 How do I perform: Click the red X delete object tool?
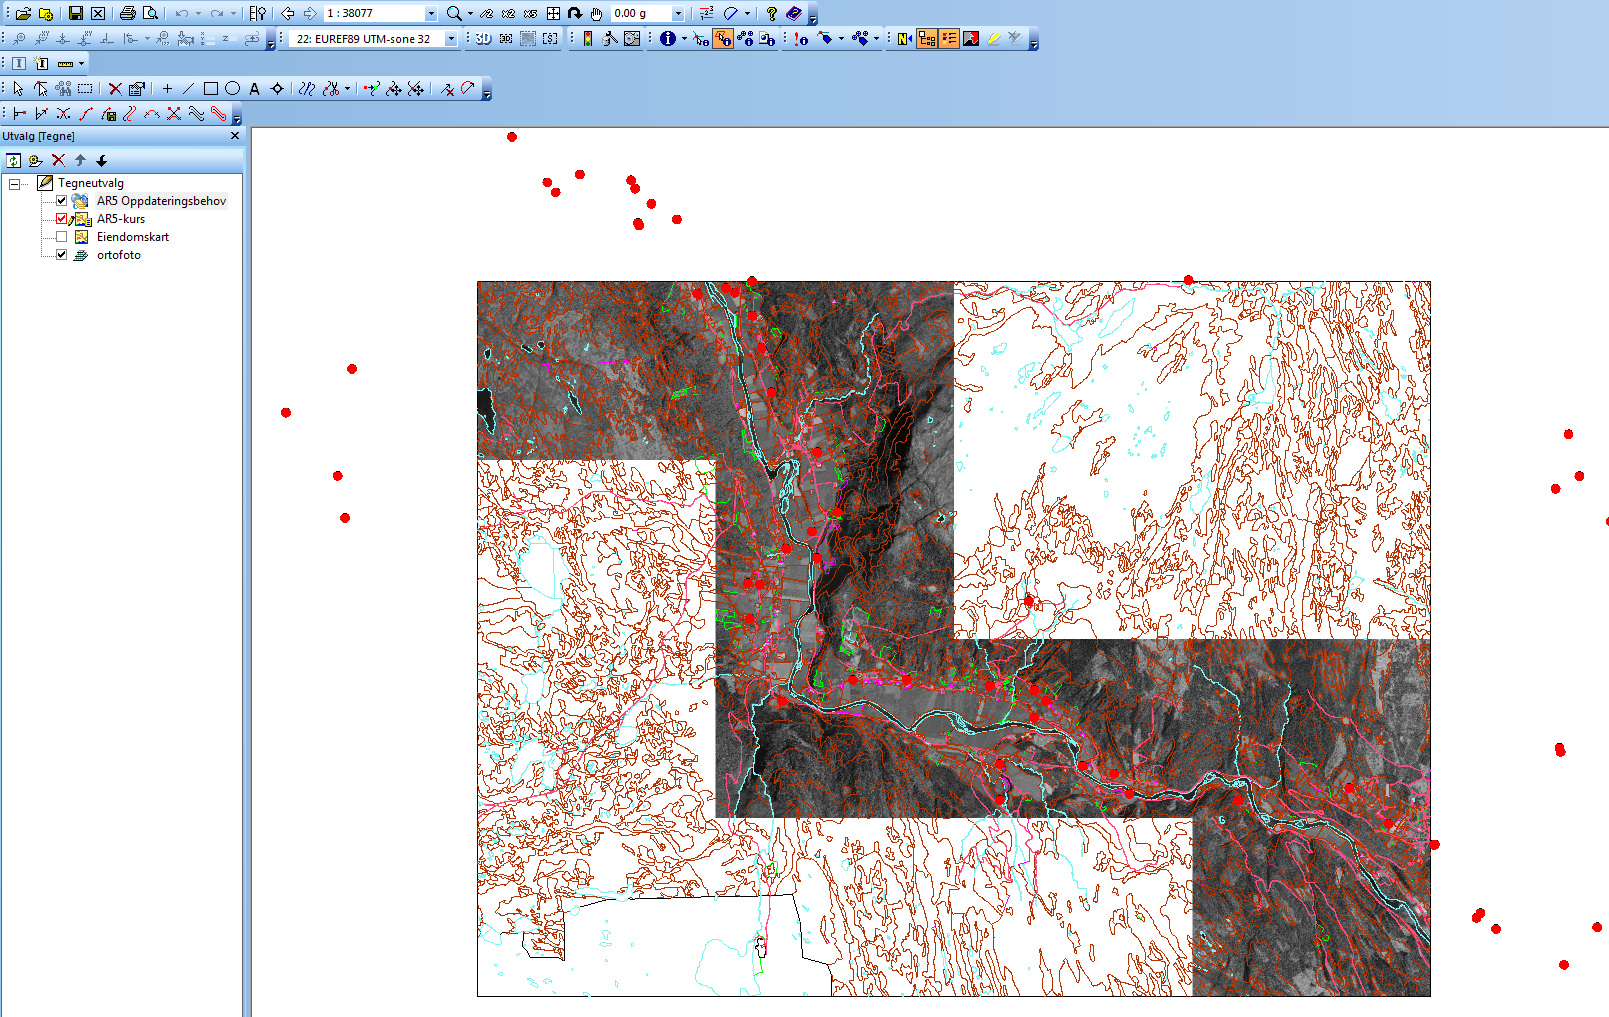click(x=115, y=88)
